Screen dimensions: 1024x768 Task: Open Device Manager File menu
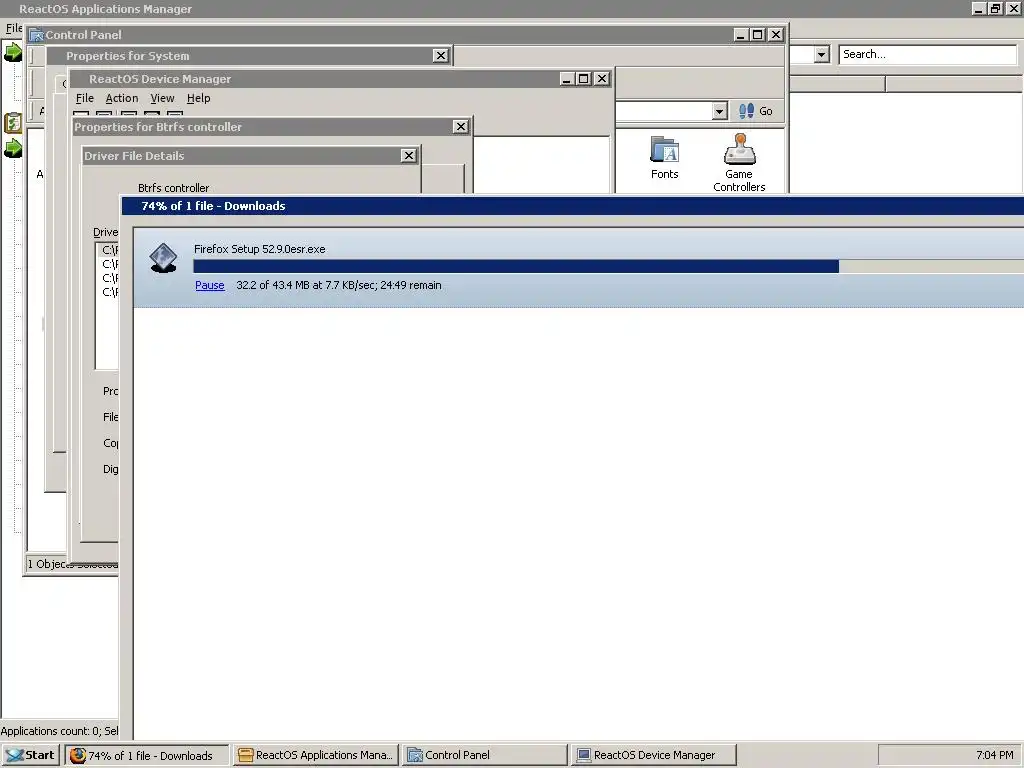tap(85, 98)
